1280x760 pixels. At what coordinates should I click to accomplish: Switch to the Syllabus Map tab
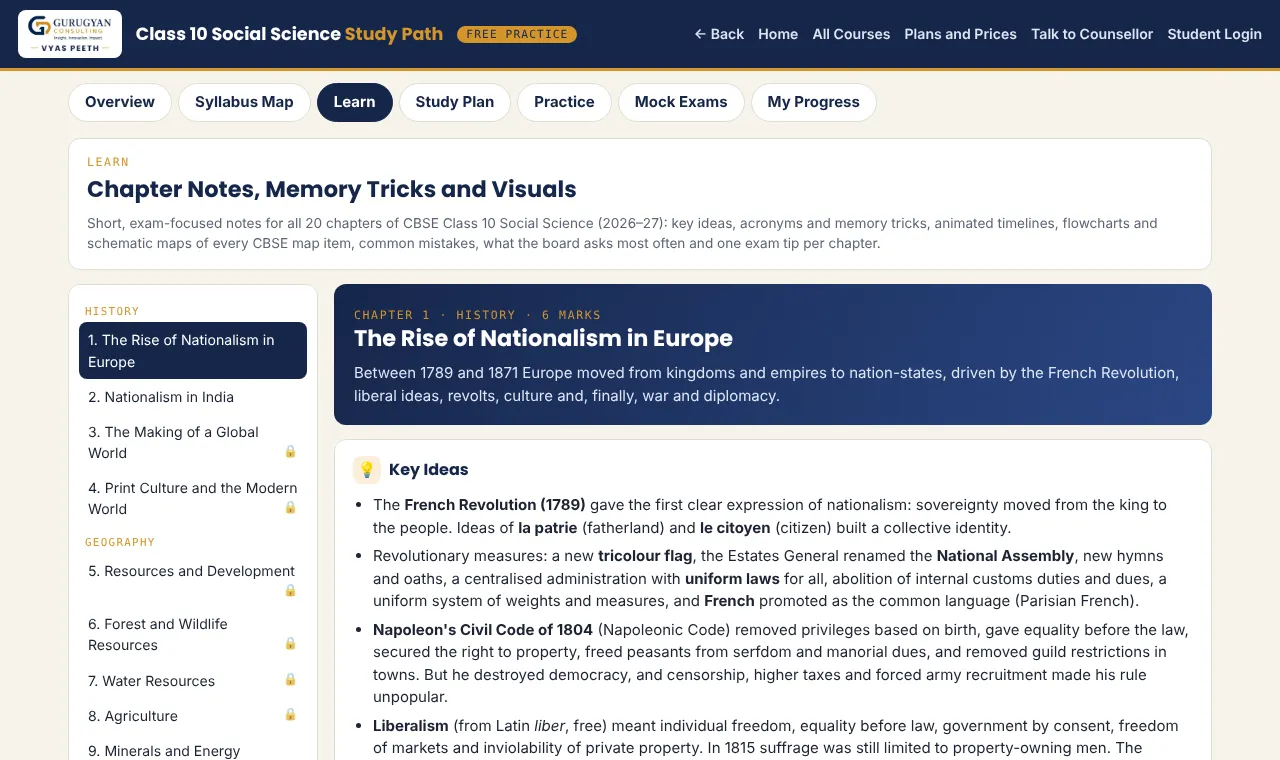[244, 102]
